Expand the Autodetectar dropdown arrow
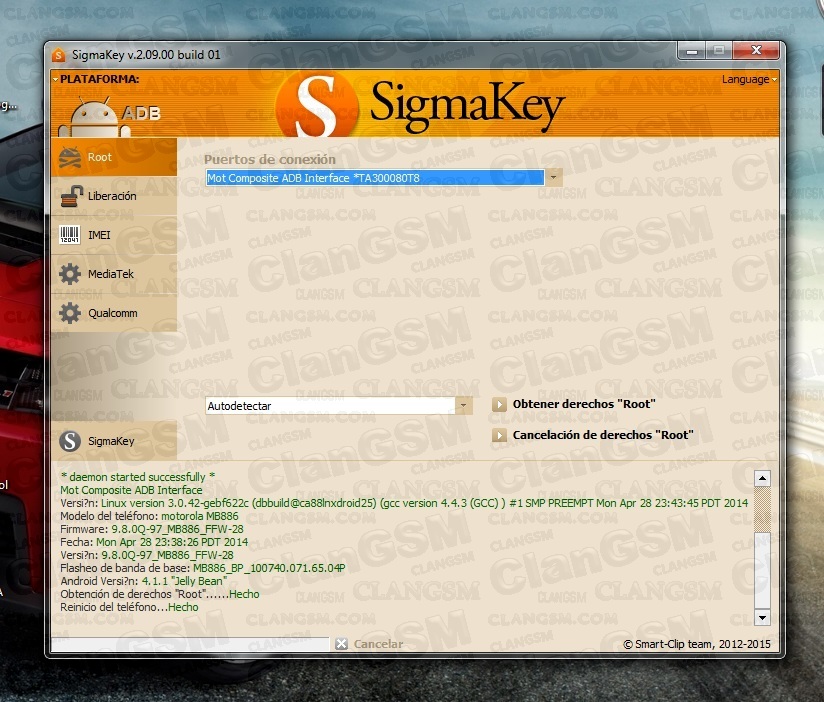The width and height of the screenshot is (824, 702). (x=464, y=406)
